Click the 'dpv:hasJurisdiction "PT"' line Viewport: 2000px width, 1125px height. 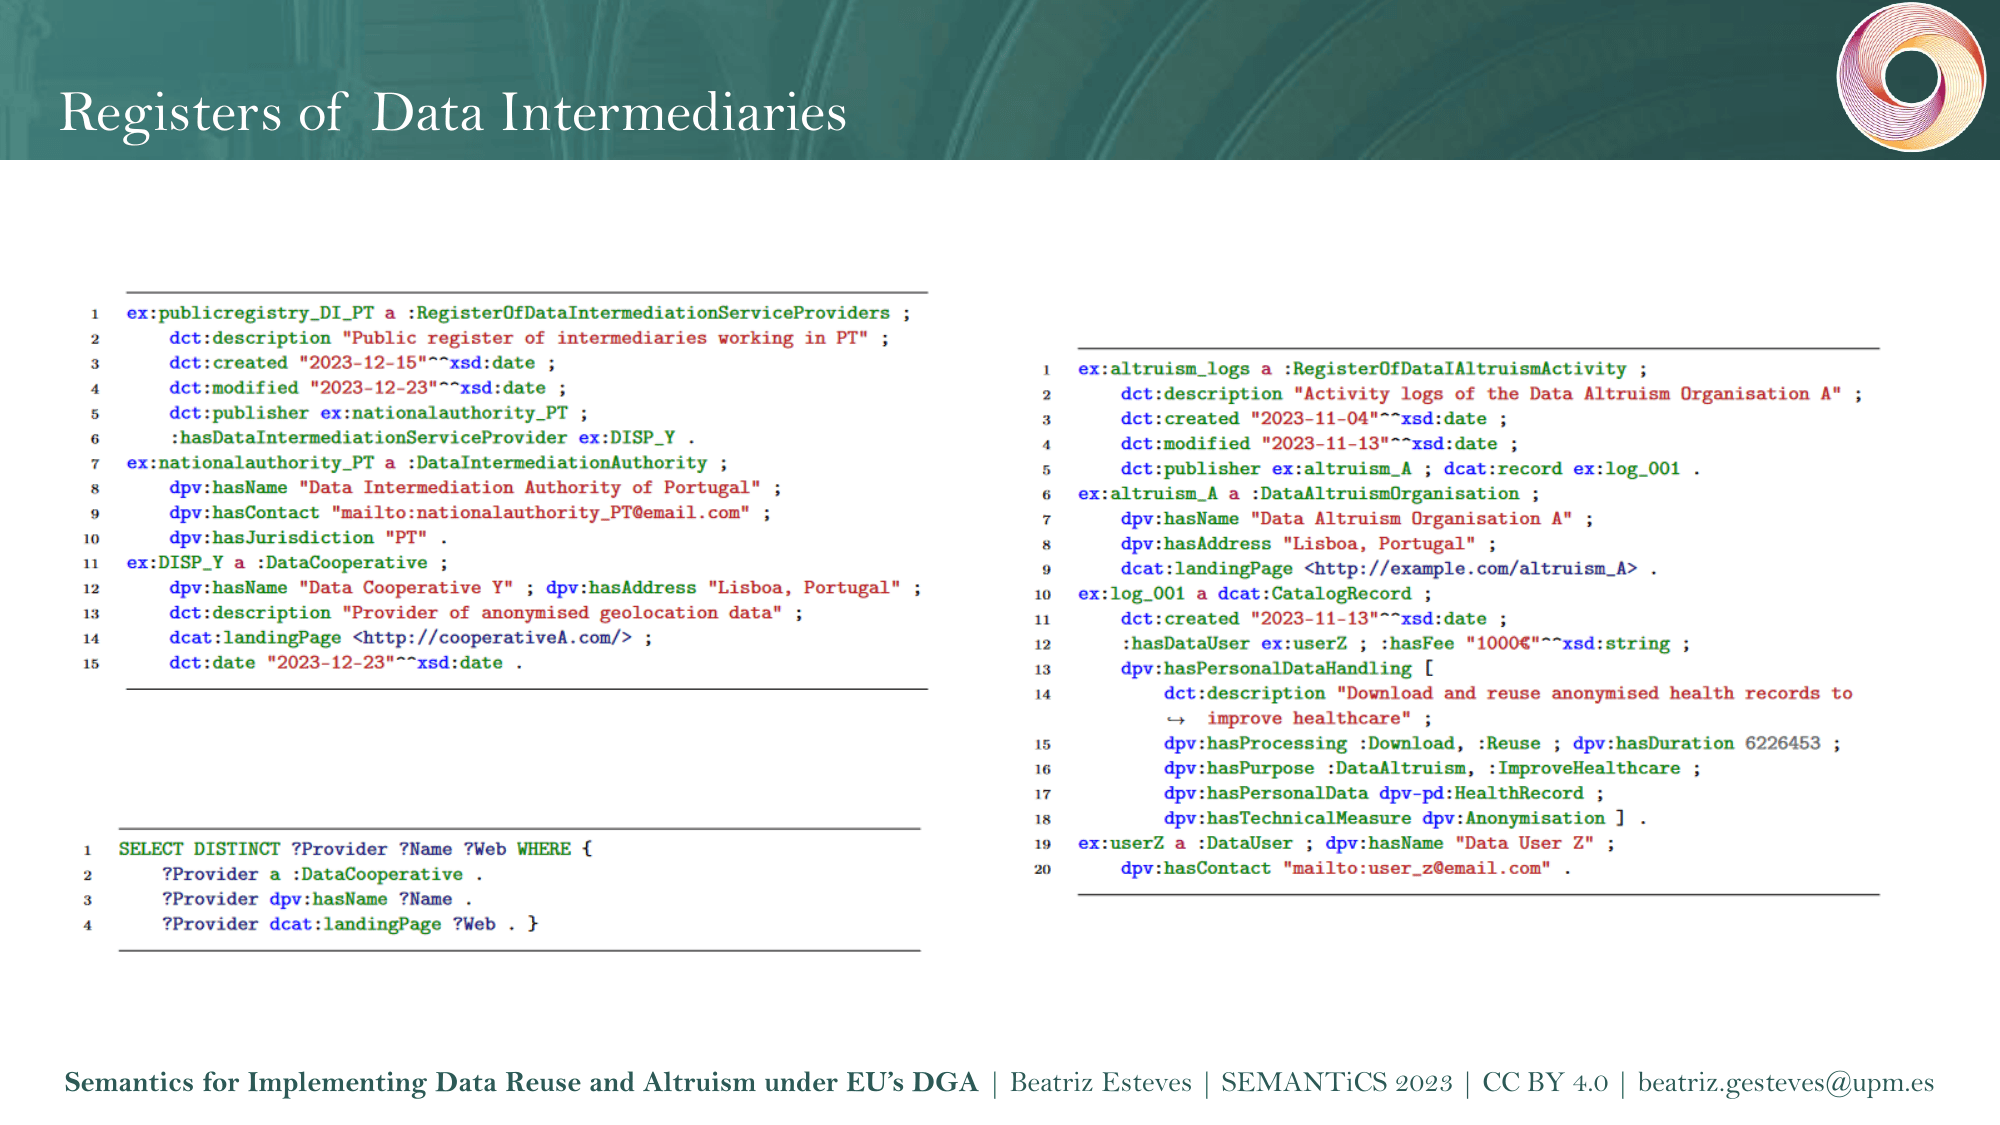pos(308,538)
